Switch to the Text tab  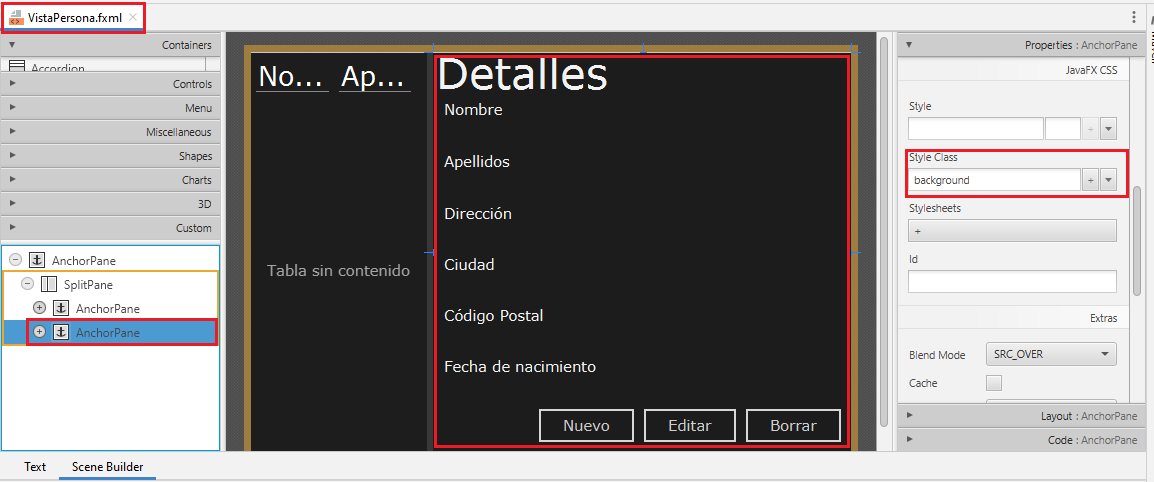[35, 467]
